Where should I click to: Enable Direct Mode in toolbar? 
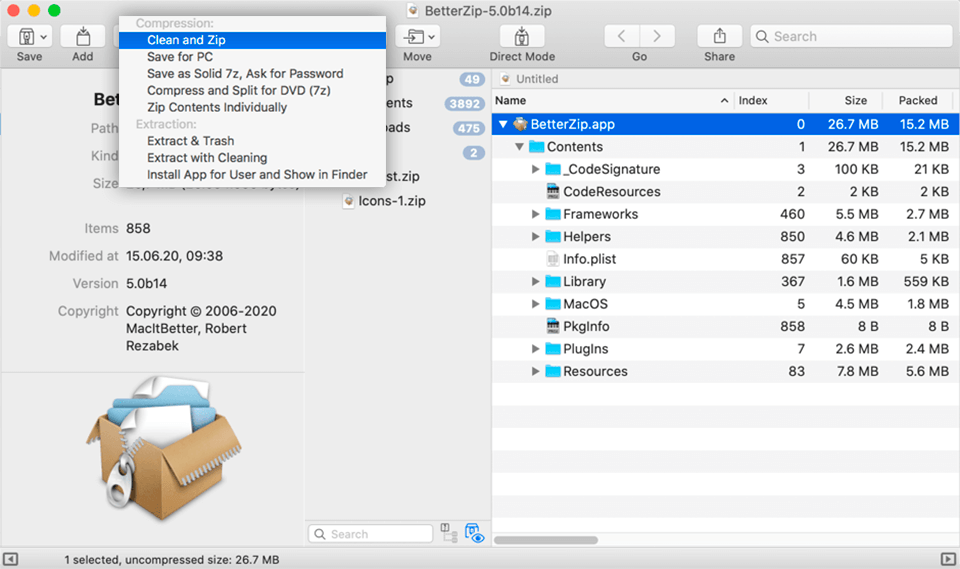click(x=522, y=37)
